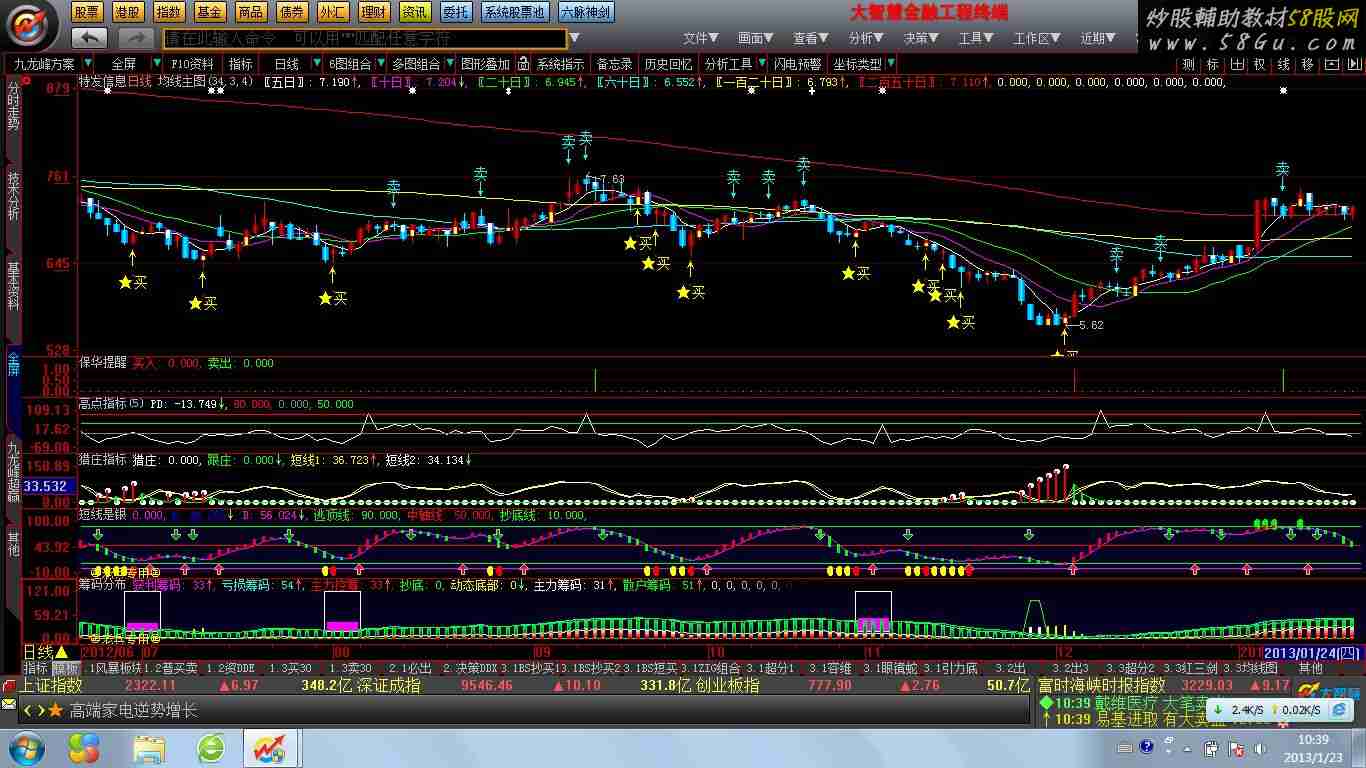Click the 移 move chart icon
The image size is (1366, 768).
click(1307, 64)
